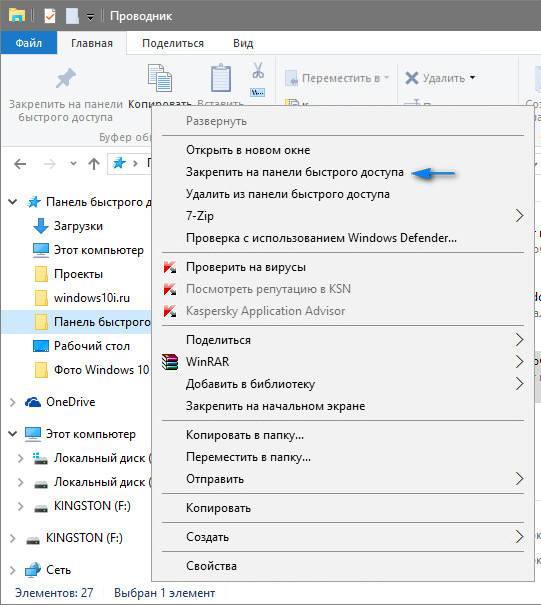The image size is (541, 605).
Task: Choose Pin to Quick Access in the context menu
Action: point(295,172)
